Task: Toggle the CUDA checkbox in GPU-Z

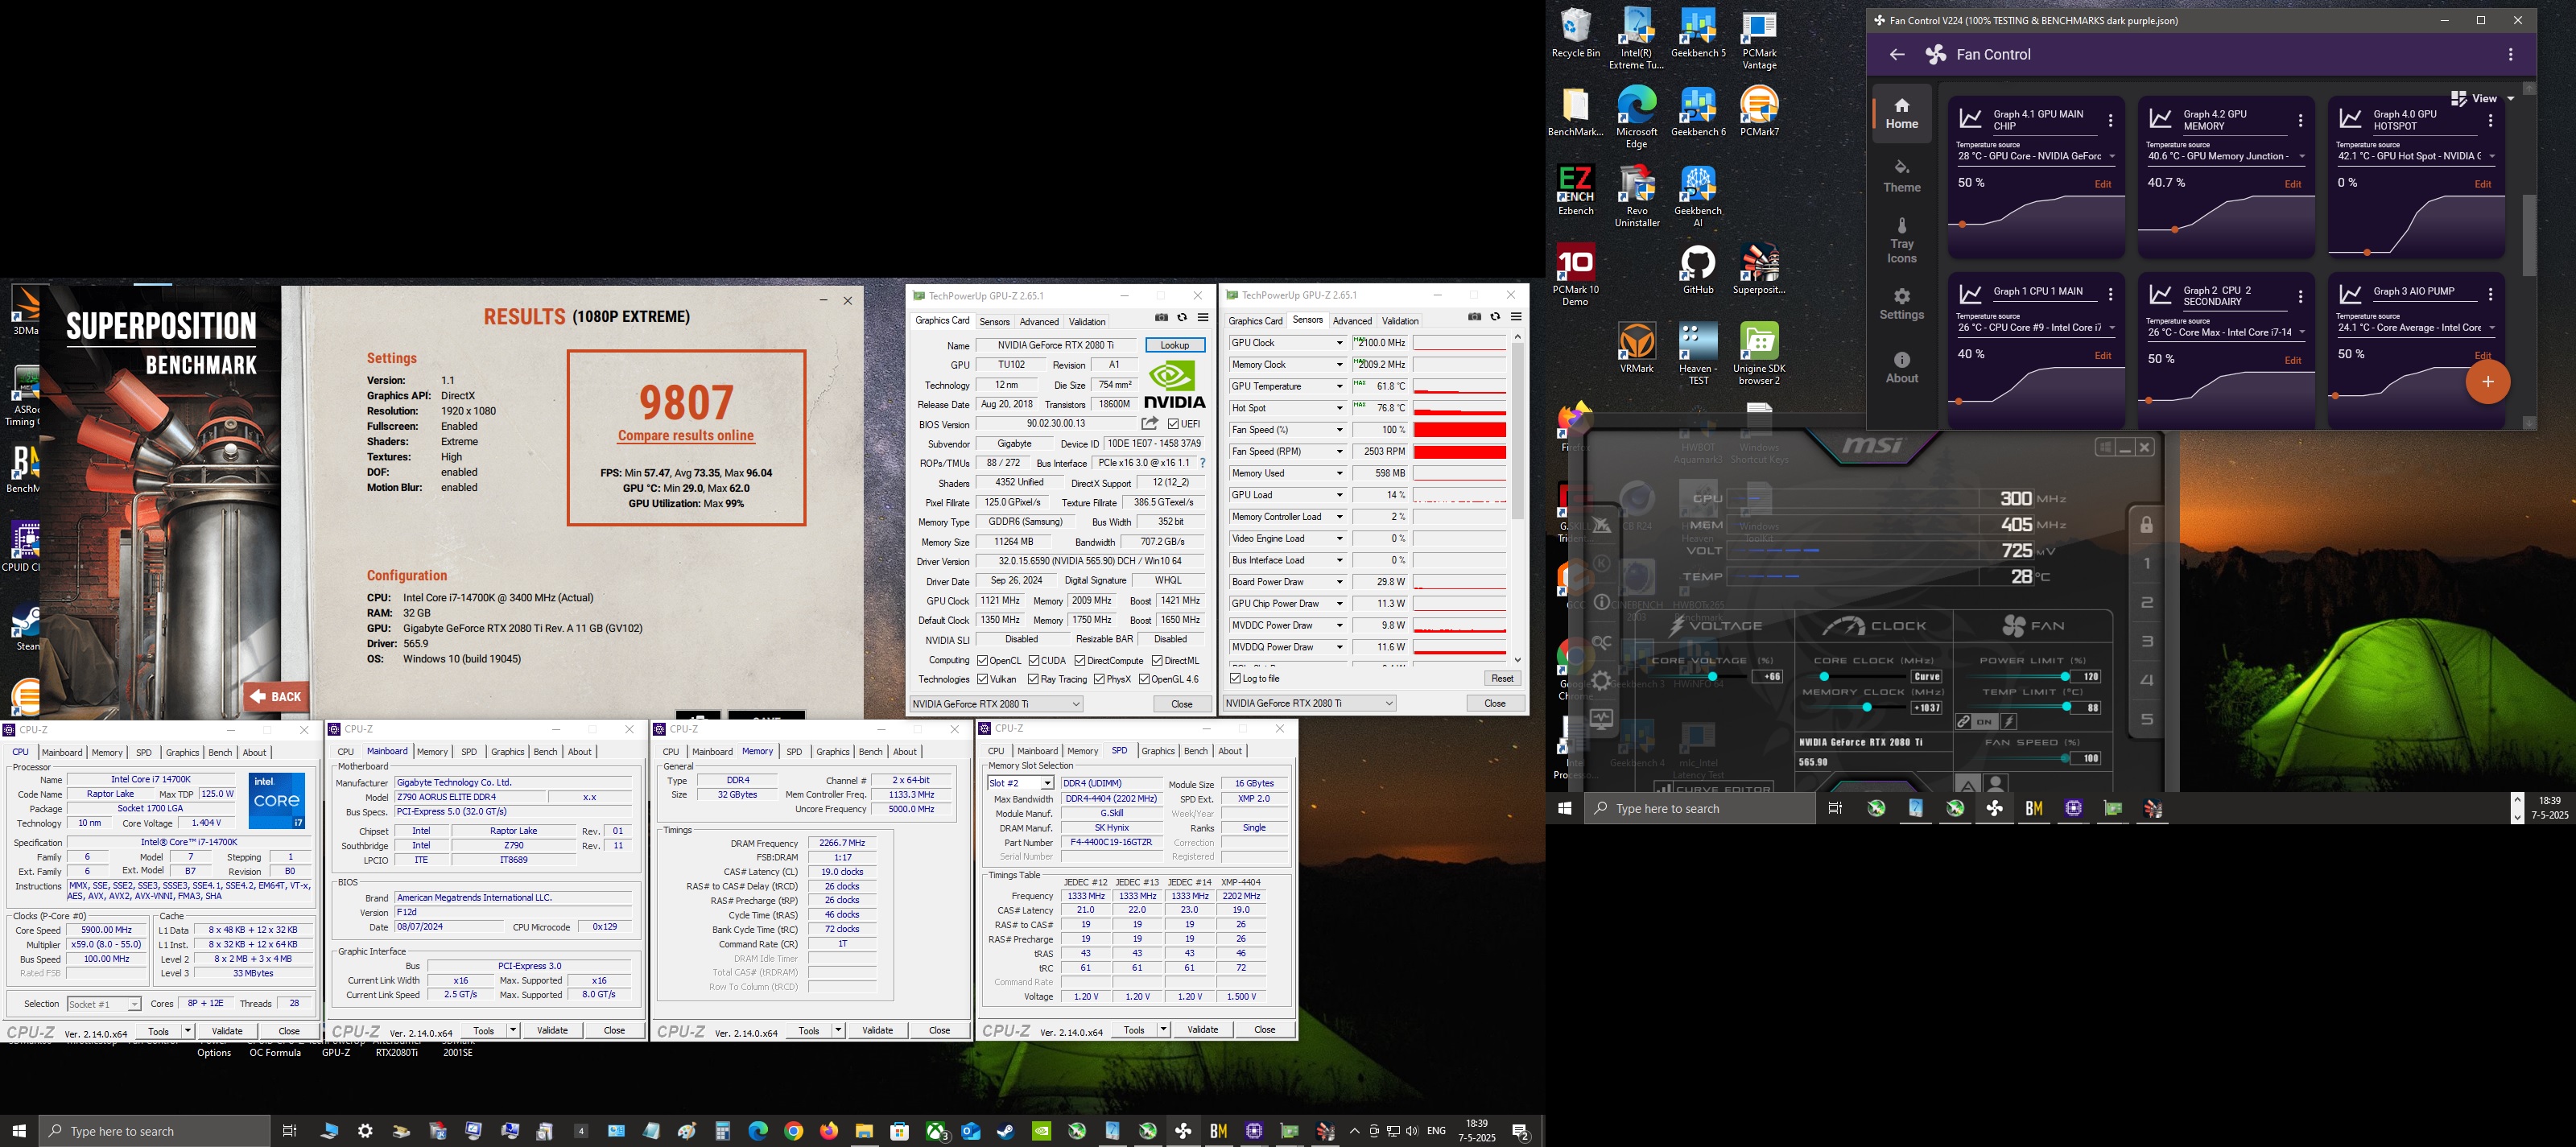Action: (x=1034, y=660)
